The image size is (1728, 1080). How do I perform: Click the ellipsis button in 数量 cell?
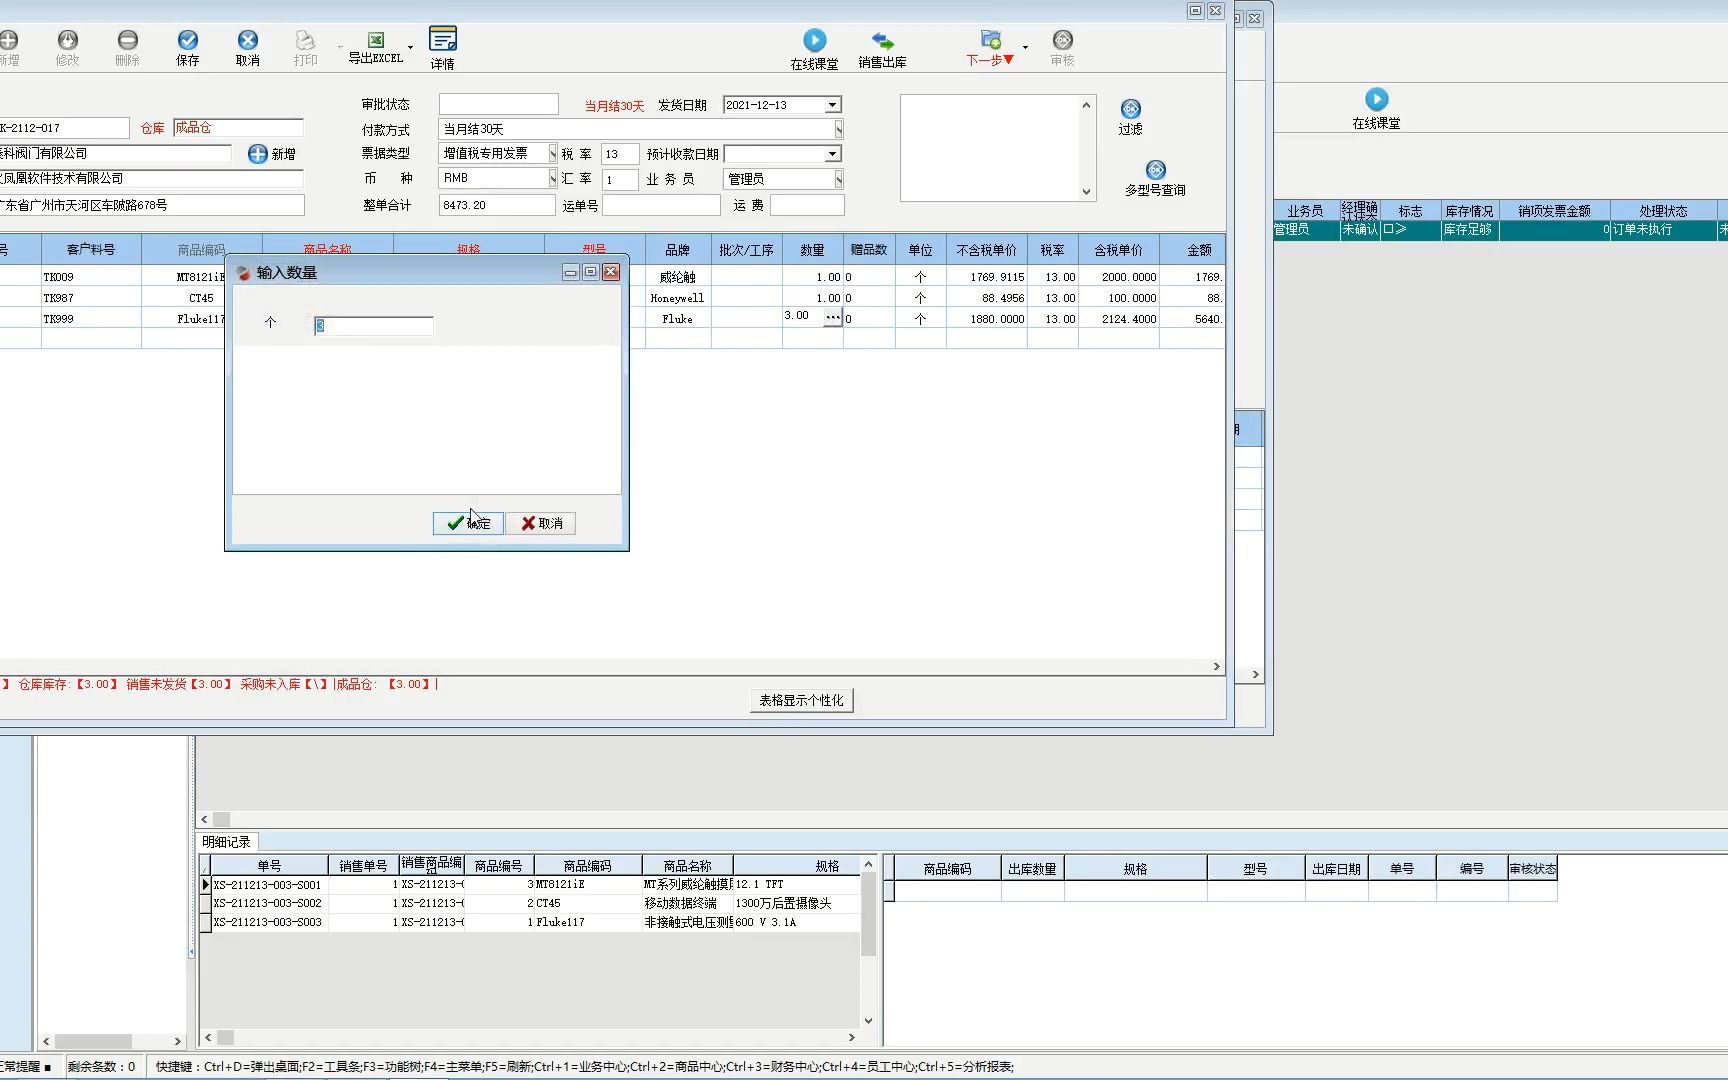click(x=832, y=317)
